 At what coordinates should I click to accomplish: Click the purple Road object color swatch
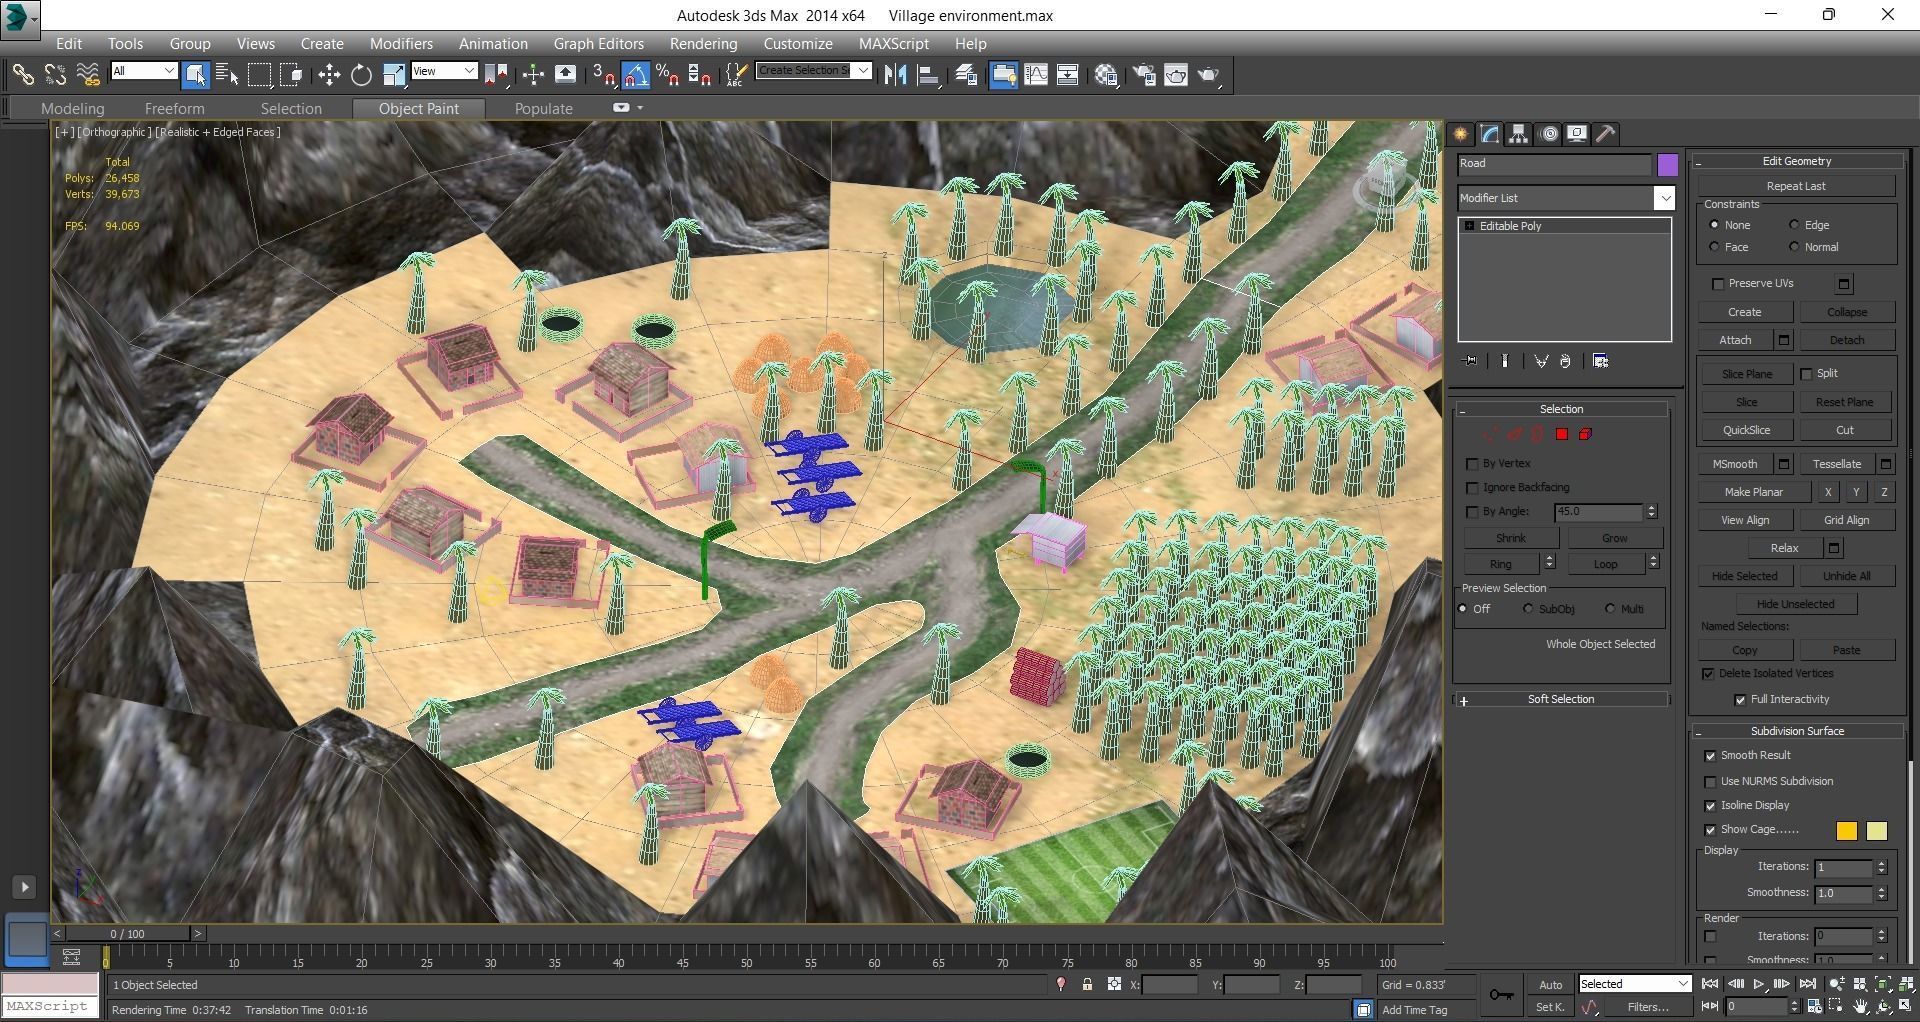click(1667, 165)
